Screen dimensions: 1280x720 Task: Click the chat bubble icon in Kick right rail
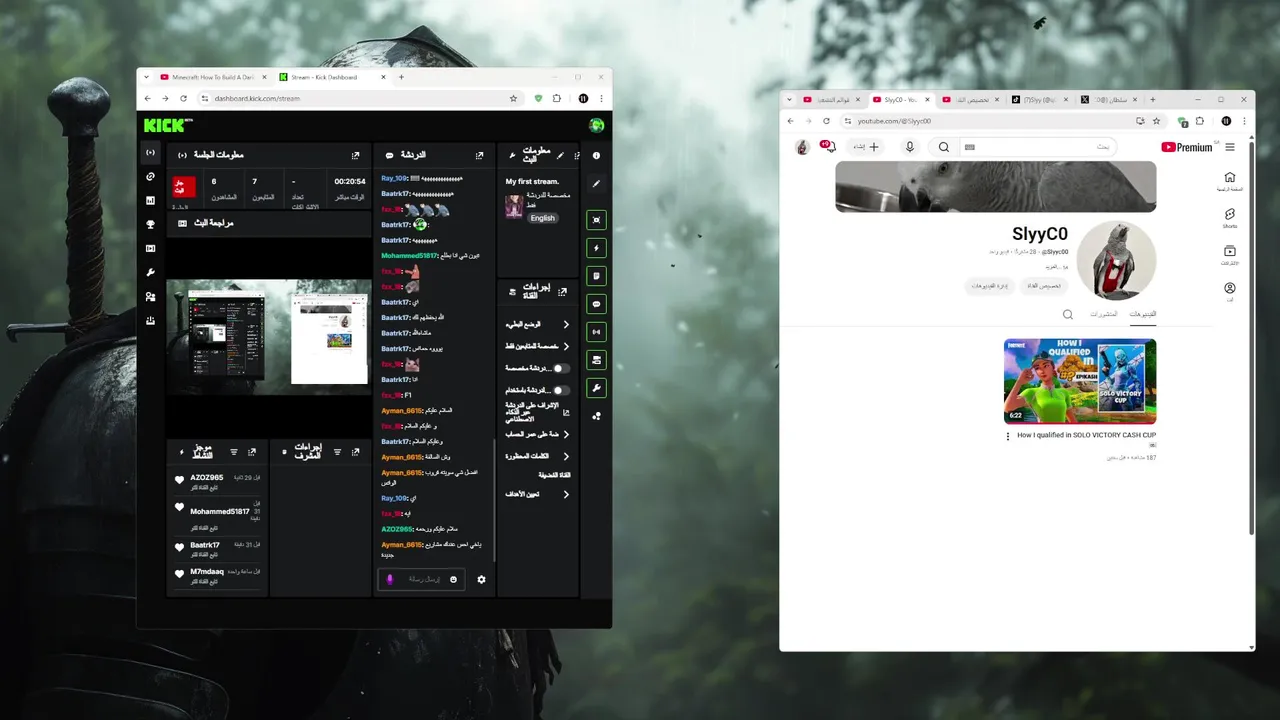(x=597, y=304)
